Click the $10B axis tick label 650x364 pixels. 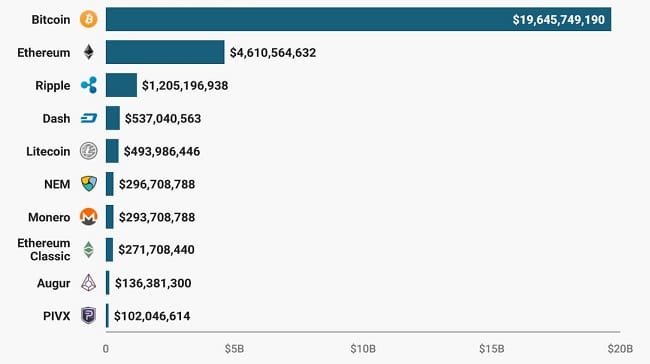click(x=363, y=349)
